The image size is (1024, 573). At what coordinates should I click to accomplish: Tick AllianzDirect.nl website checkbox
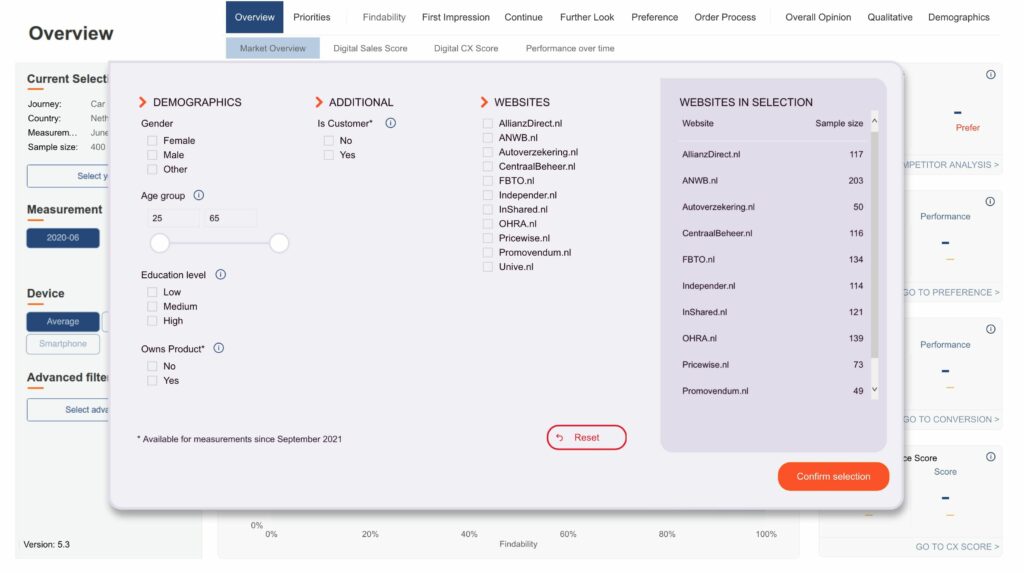click(488, 123)
